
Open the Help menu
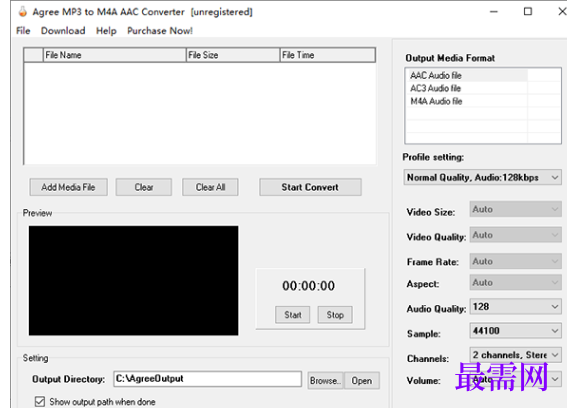pyautogui.click(x=106, y=31)
